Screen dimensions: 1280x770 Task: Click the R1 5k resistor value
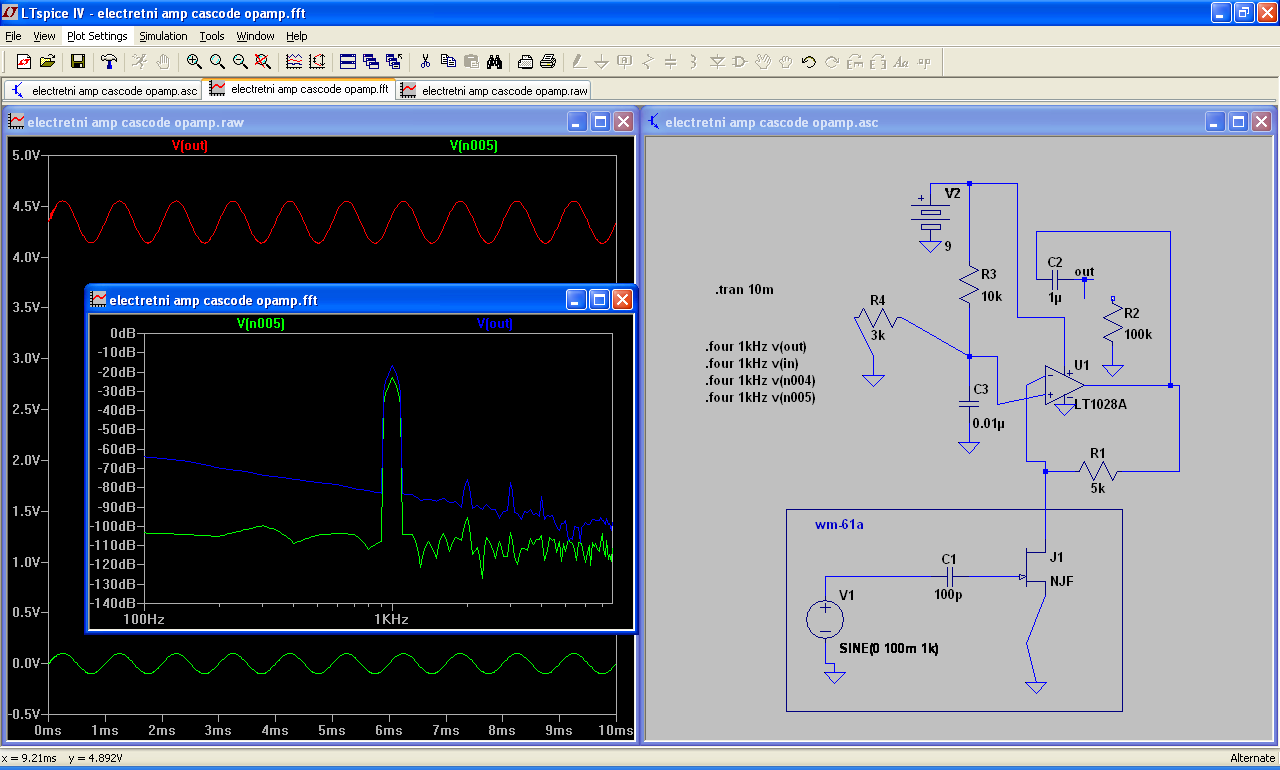coord(1098,489)
